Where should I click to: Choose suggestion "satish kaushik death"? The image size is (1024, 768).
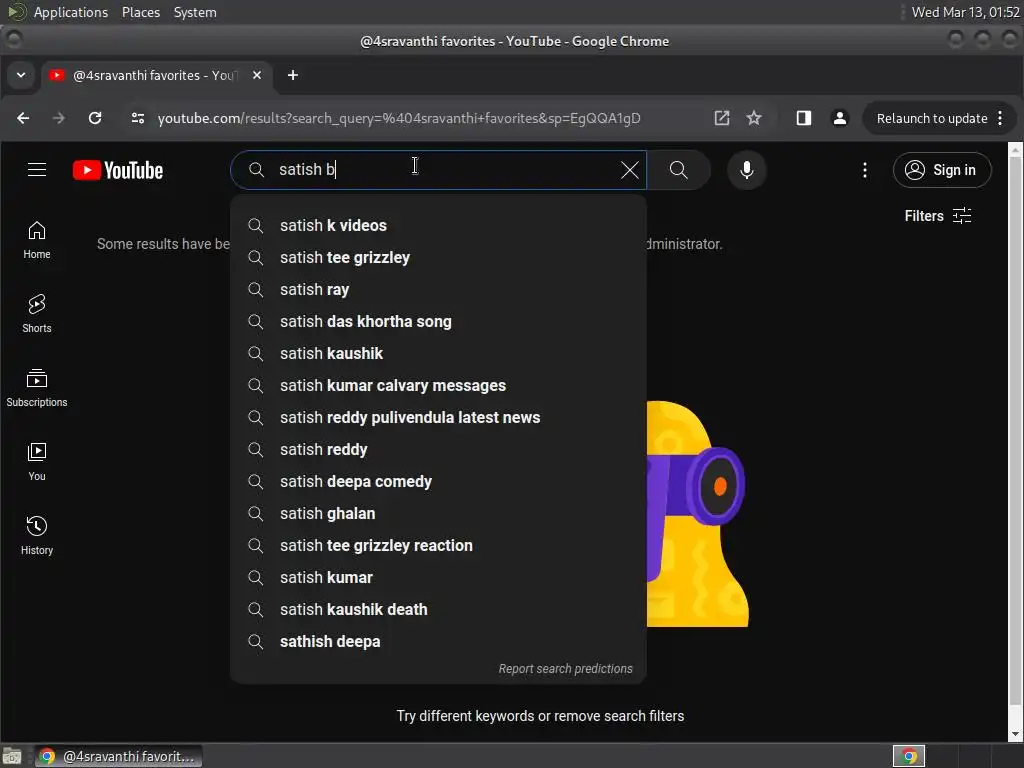(438, 609)
